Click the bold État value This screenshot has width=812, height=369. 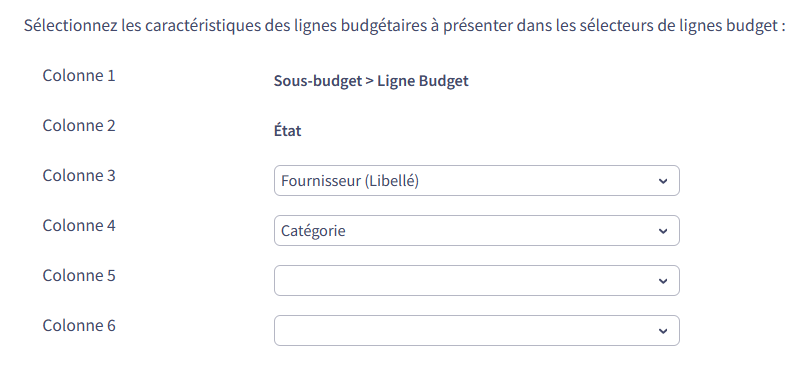point(287,130)
